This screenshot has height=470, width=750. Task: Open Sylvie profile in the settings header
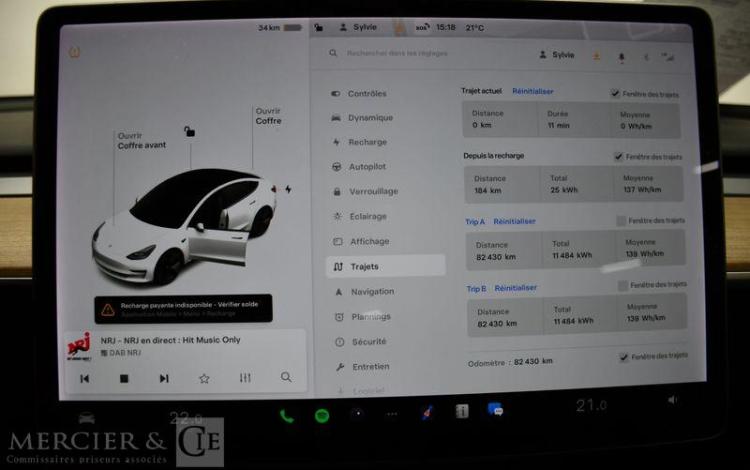[x=557, y=55]
